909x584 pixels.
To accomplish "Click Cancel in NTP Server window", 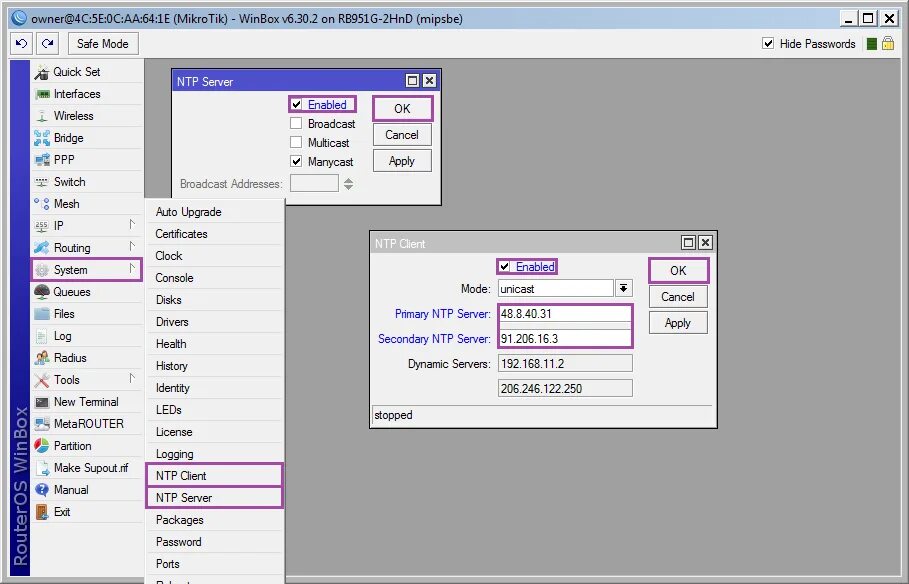I will (x=402, y=135).
